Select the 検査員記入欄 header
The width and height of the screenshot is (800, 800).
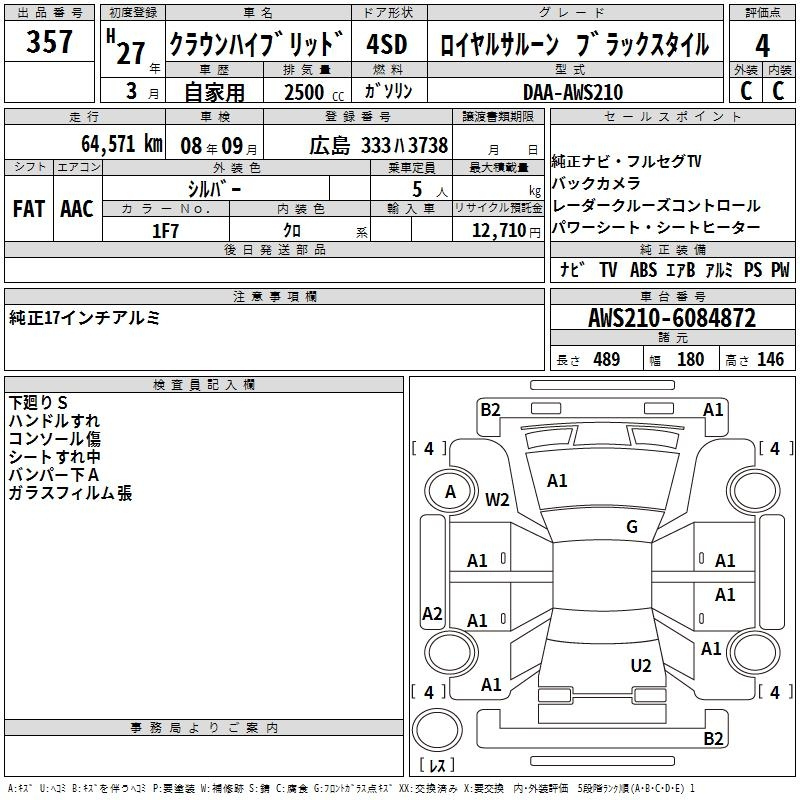(x=204, y=385)
